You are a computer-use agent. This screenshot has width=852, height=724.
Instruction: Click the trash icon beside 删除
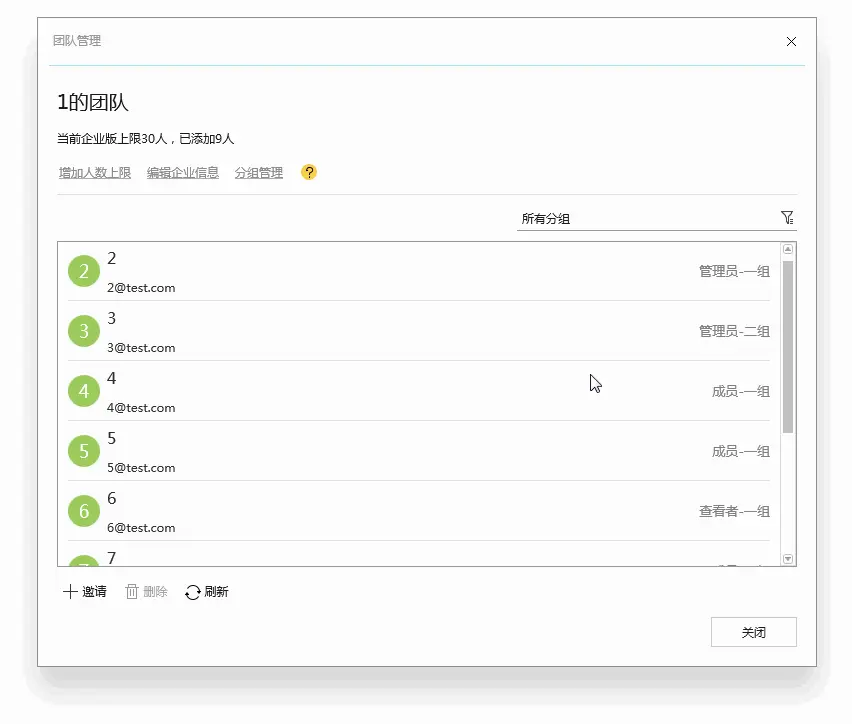tap(130, 591)
